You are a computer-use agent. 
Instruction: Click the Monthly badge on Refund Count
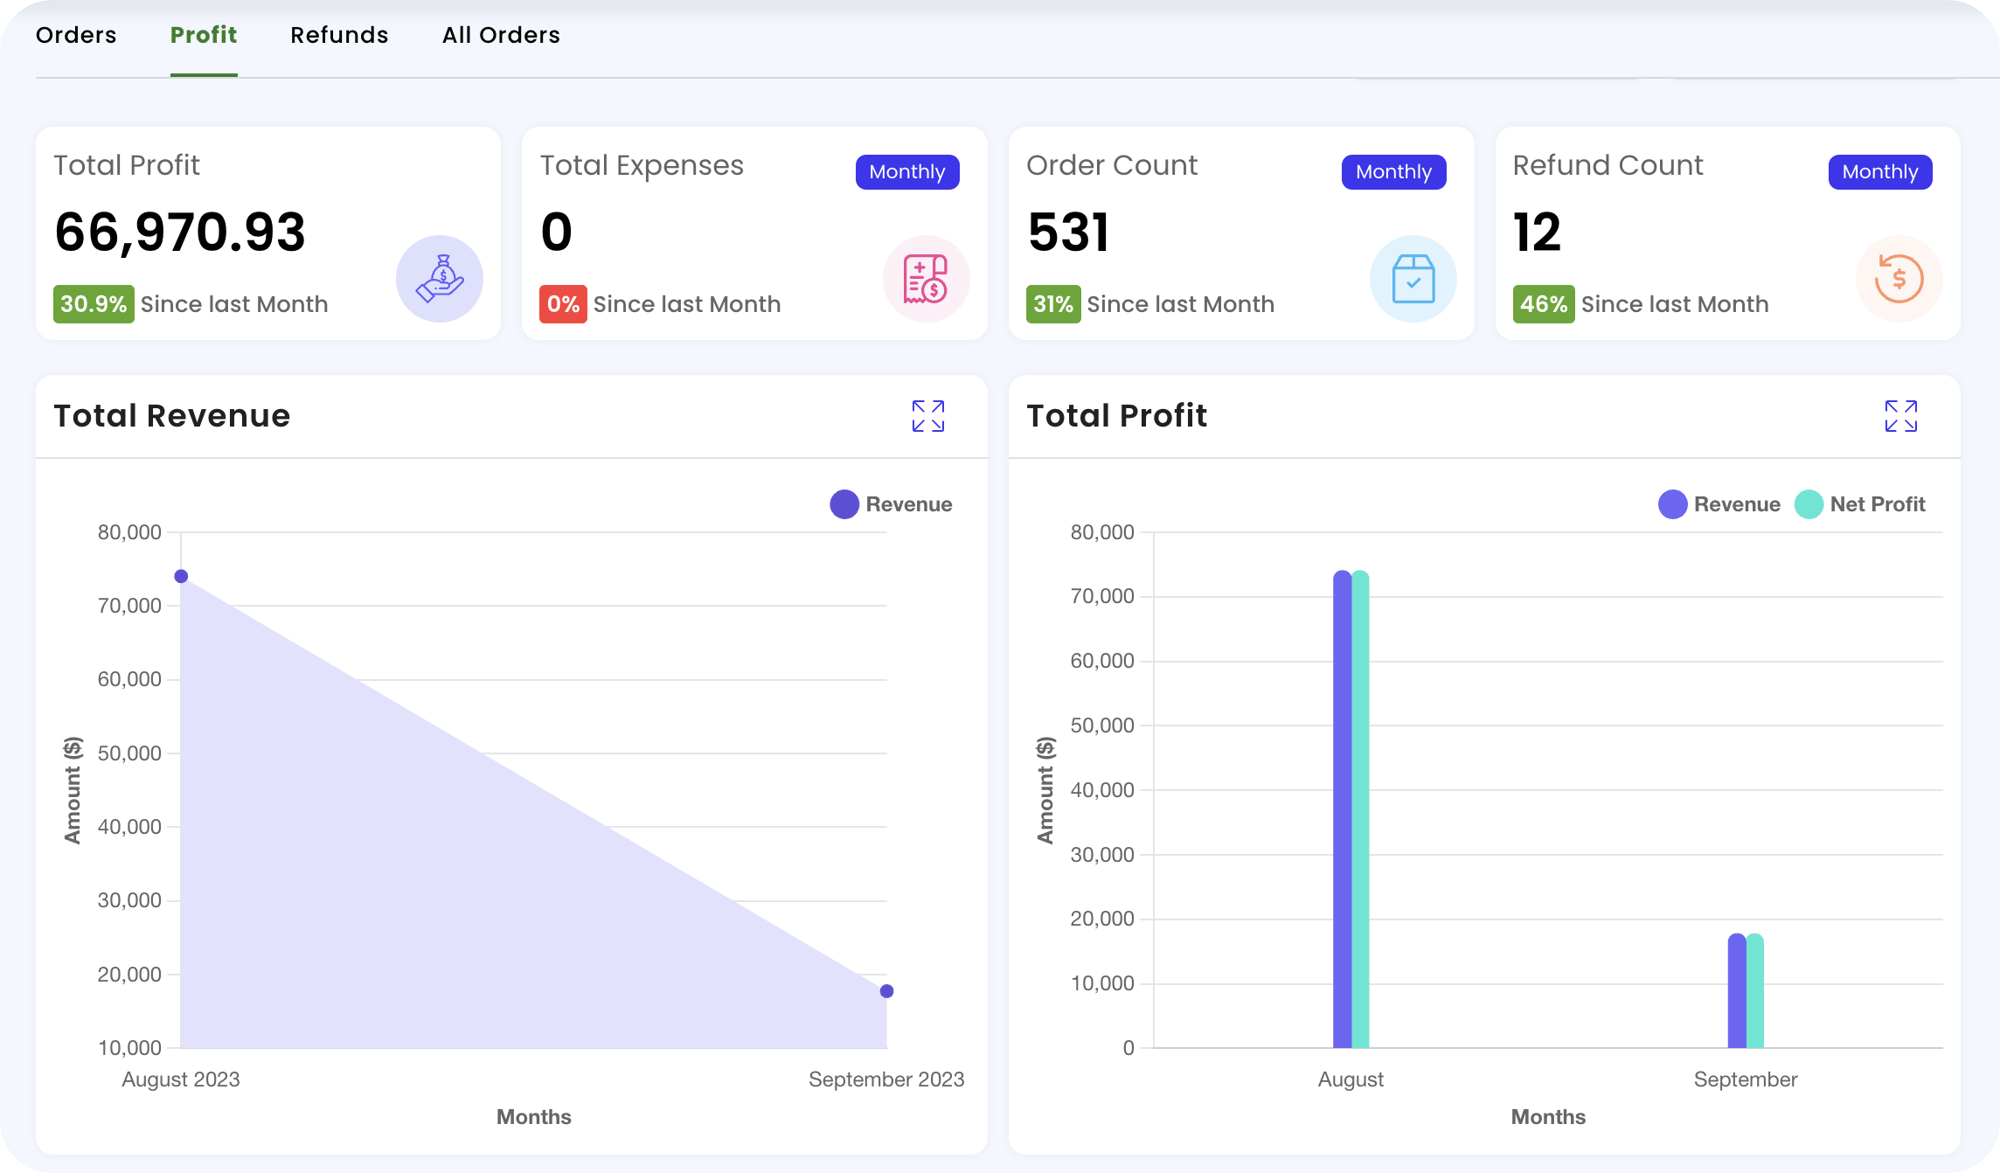tap(1880, 171)
